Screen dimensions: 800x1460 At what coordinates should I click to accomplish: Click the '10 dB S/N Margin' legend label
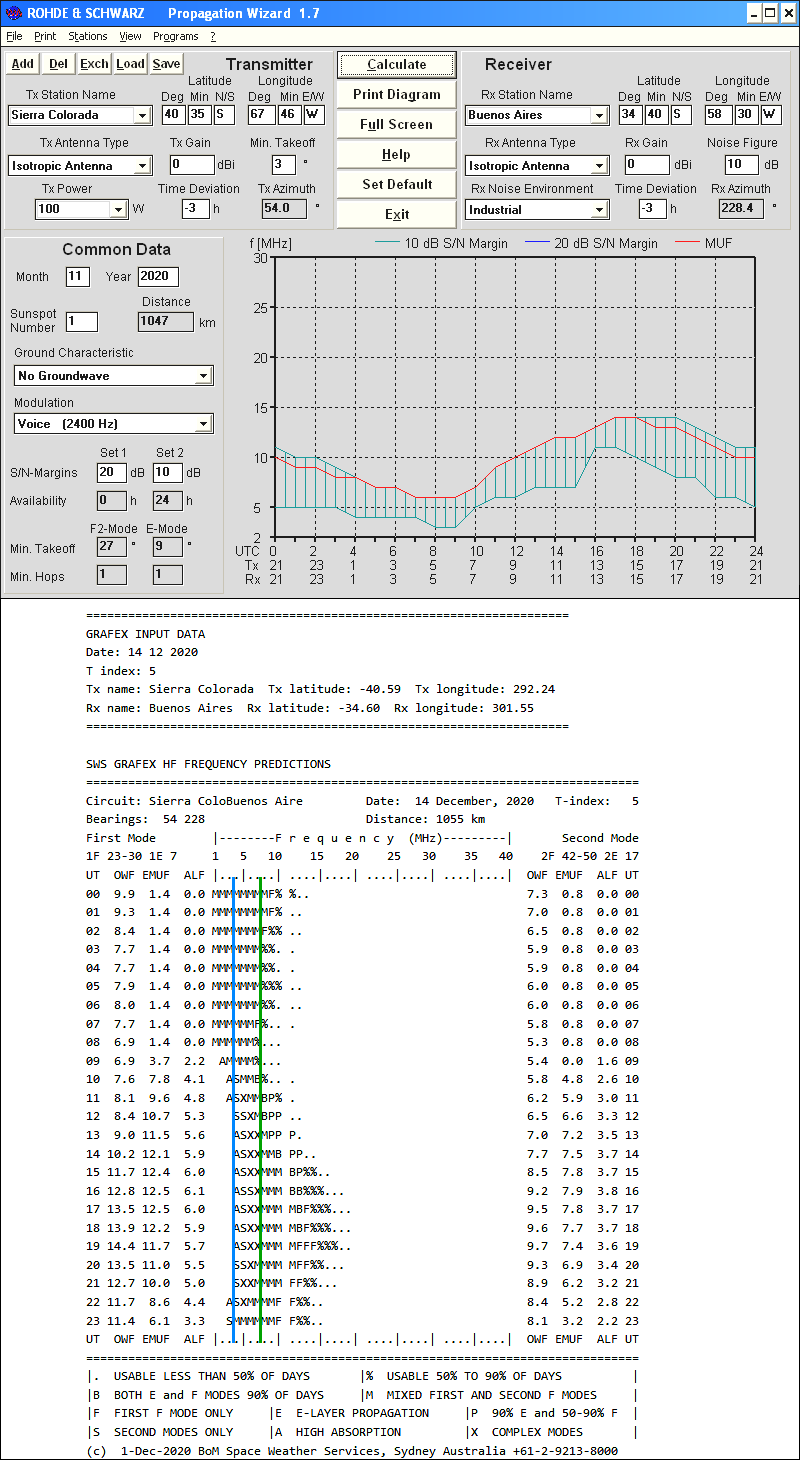456,243
